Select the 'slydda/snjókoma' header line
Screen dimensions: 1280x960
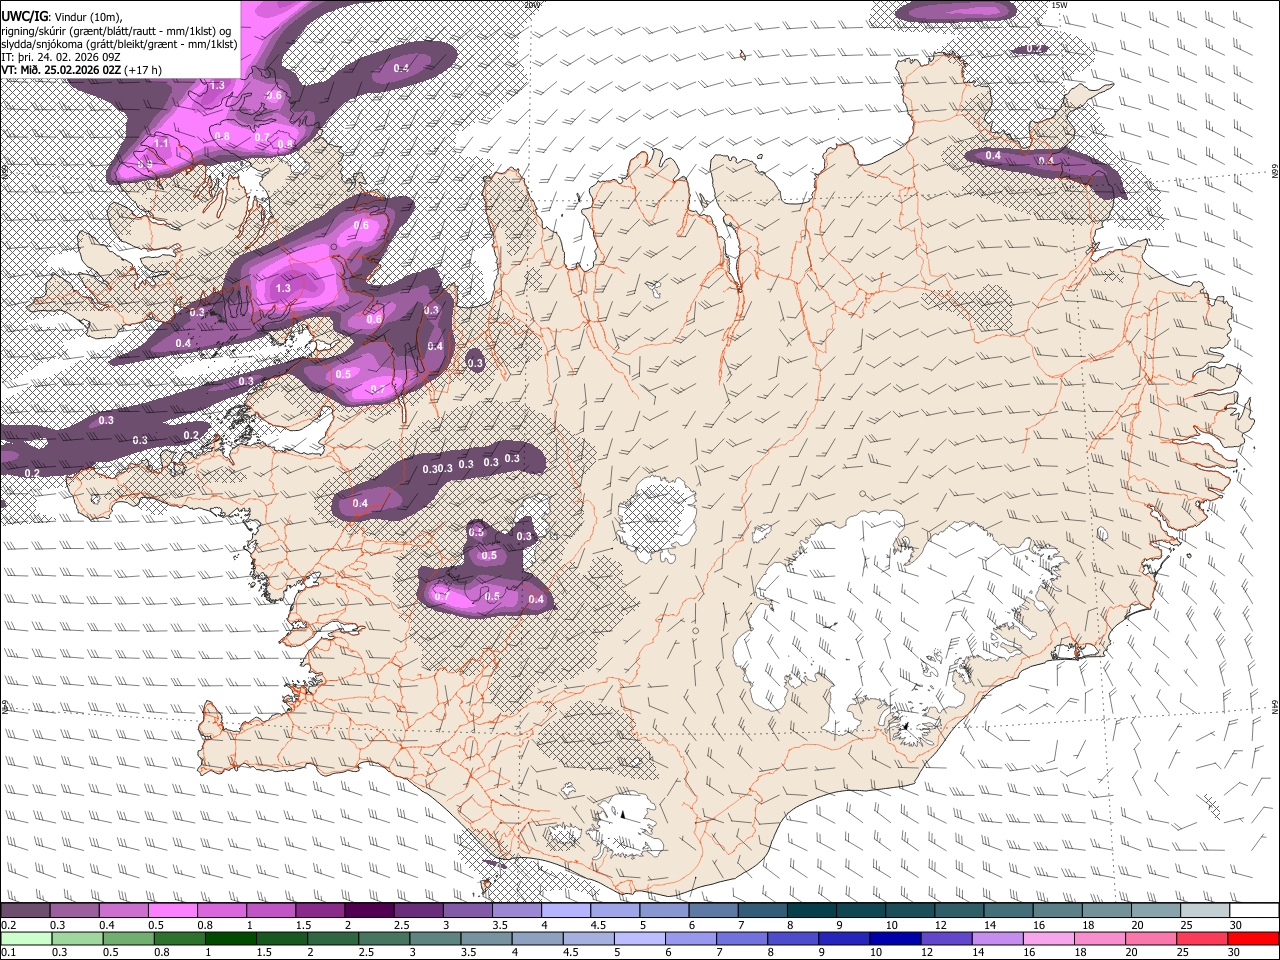point(119,44)
